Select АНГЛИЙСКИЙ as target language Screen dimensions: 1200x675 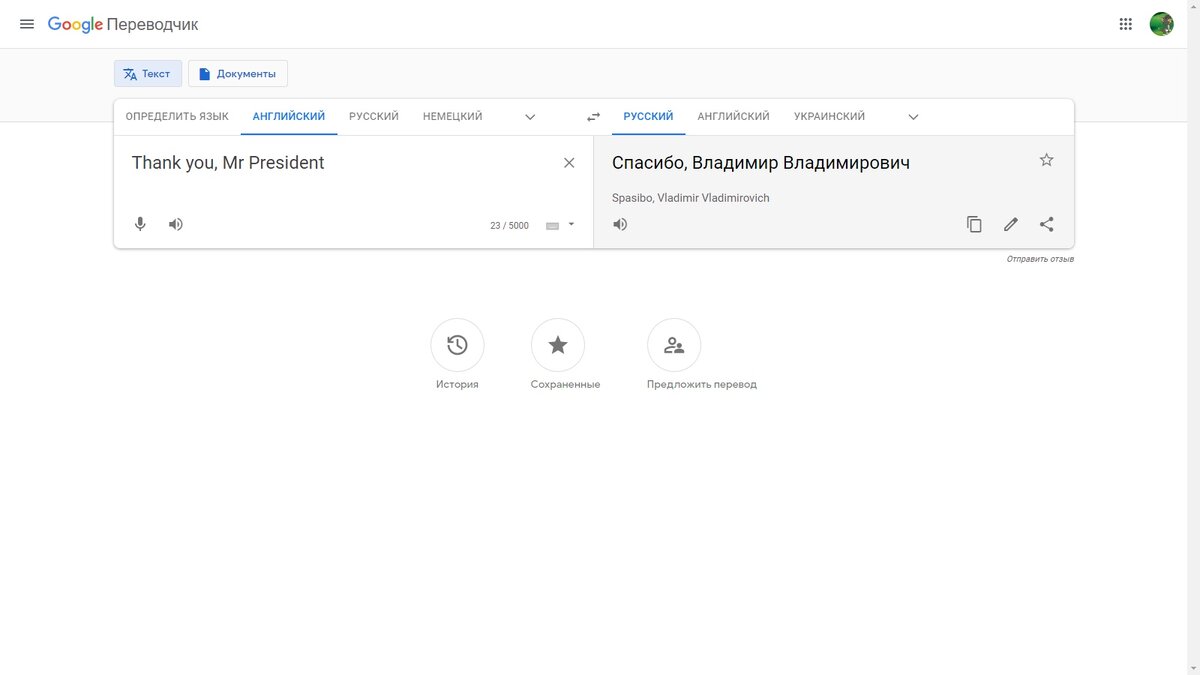[734, 117]
